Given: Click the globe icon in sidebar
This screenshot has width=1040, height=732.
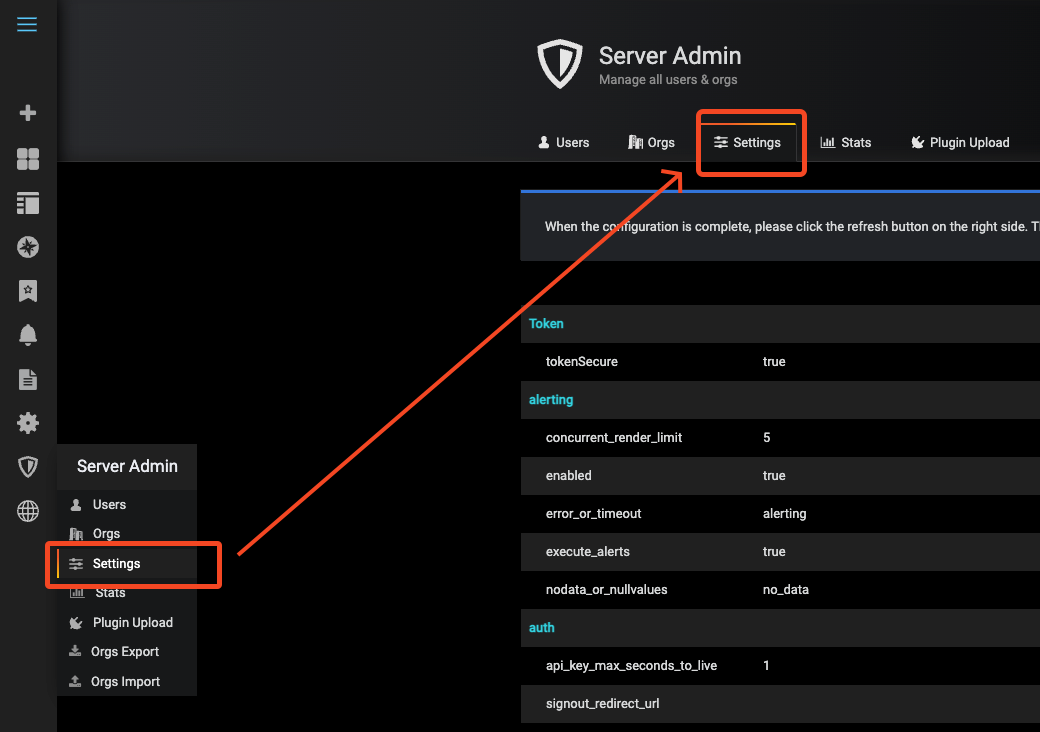Looking at the screenshot, I should 28,511.
